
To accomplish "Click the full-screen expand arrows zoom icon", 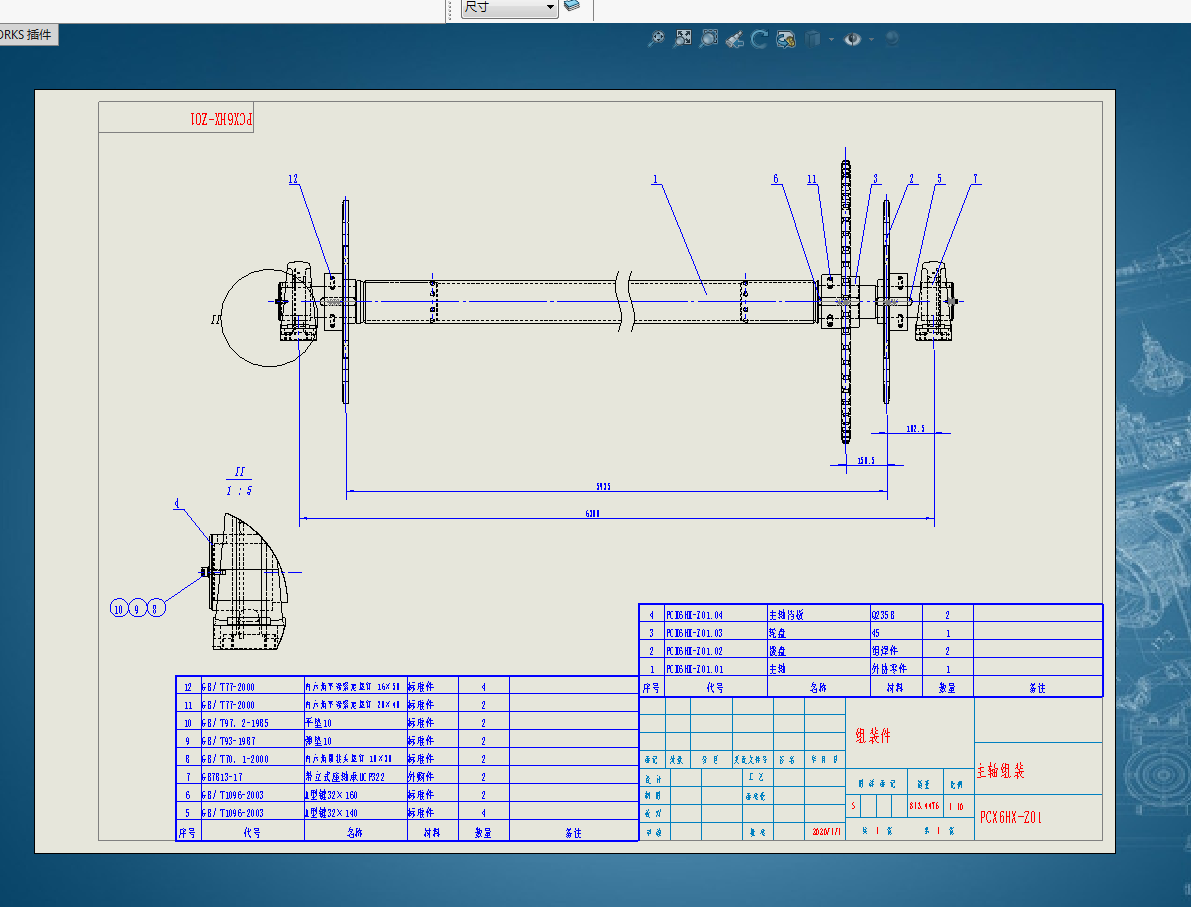I will click(x=684, y=38).
